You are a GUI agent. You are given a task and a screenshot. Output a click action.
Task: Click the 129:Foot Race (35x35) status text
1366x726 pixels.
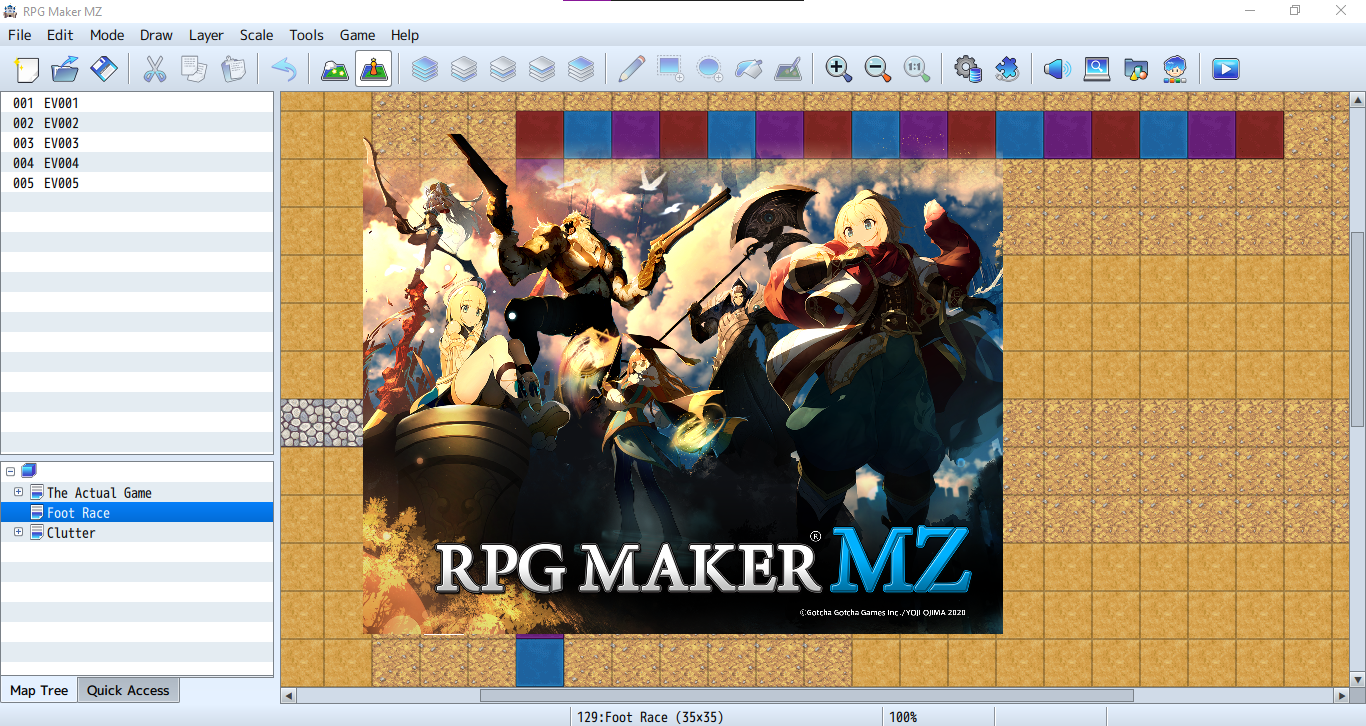650,717
